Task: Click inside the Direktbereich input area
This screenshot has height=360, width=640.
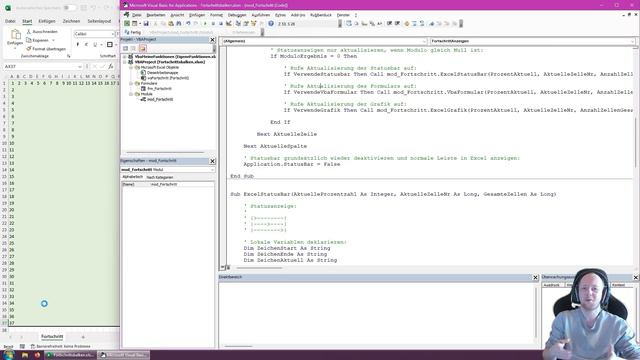Action: pos(377,313)
